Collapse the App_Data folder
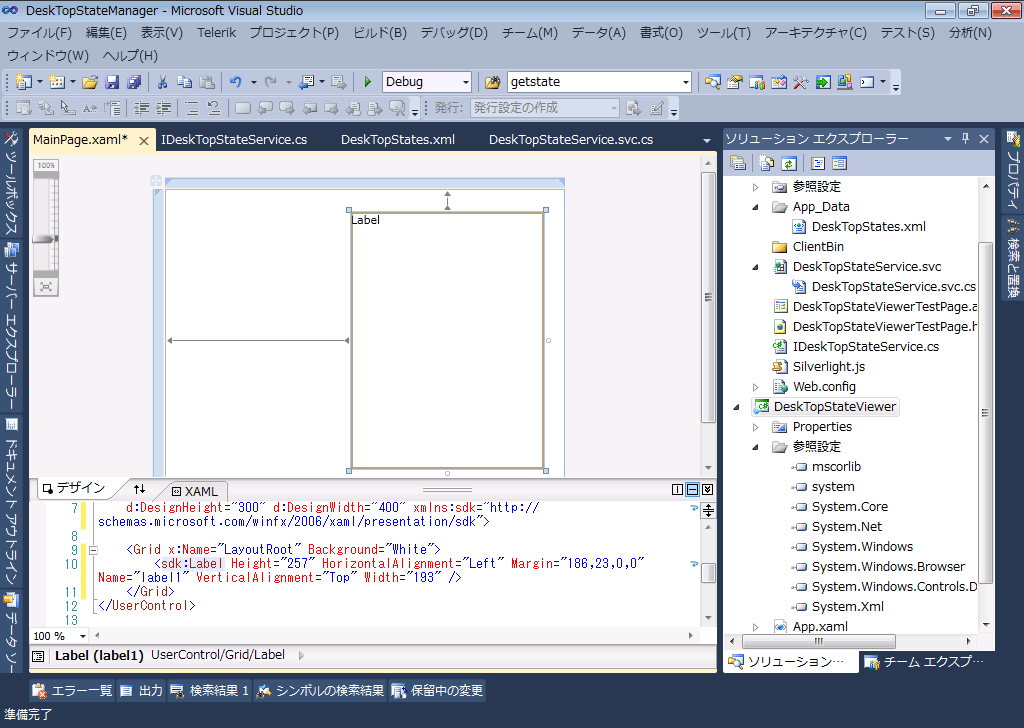Image resolution: width=1024 pixels, height=728 pixels. pyautogui.click(x=756, y=208)
